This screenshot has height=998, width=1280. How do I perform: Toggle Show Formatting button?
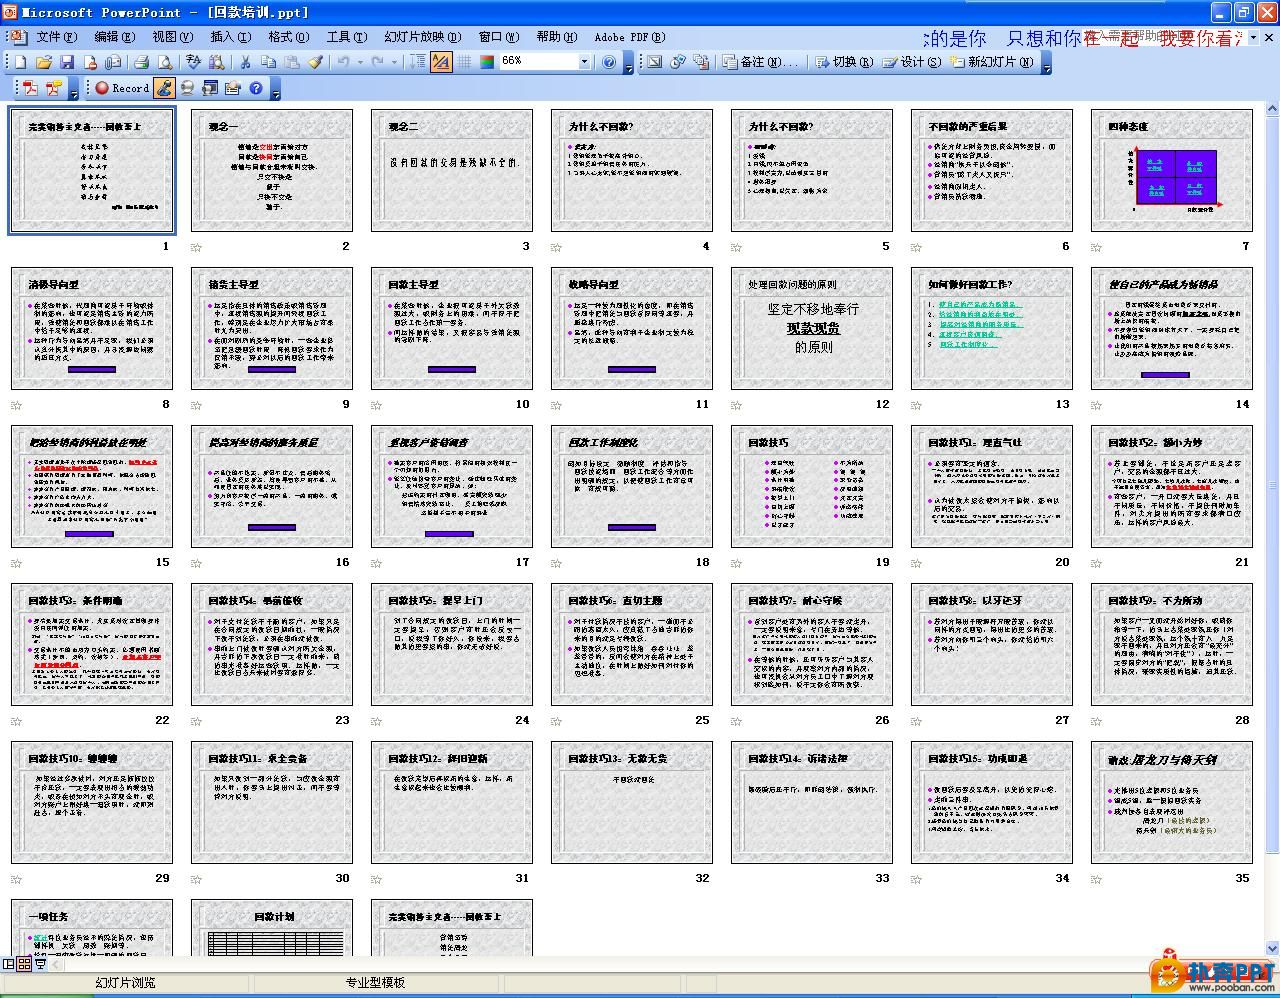click(x=441, y=62)
